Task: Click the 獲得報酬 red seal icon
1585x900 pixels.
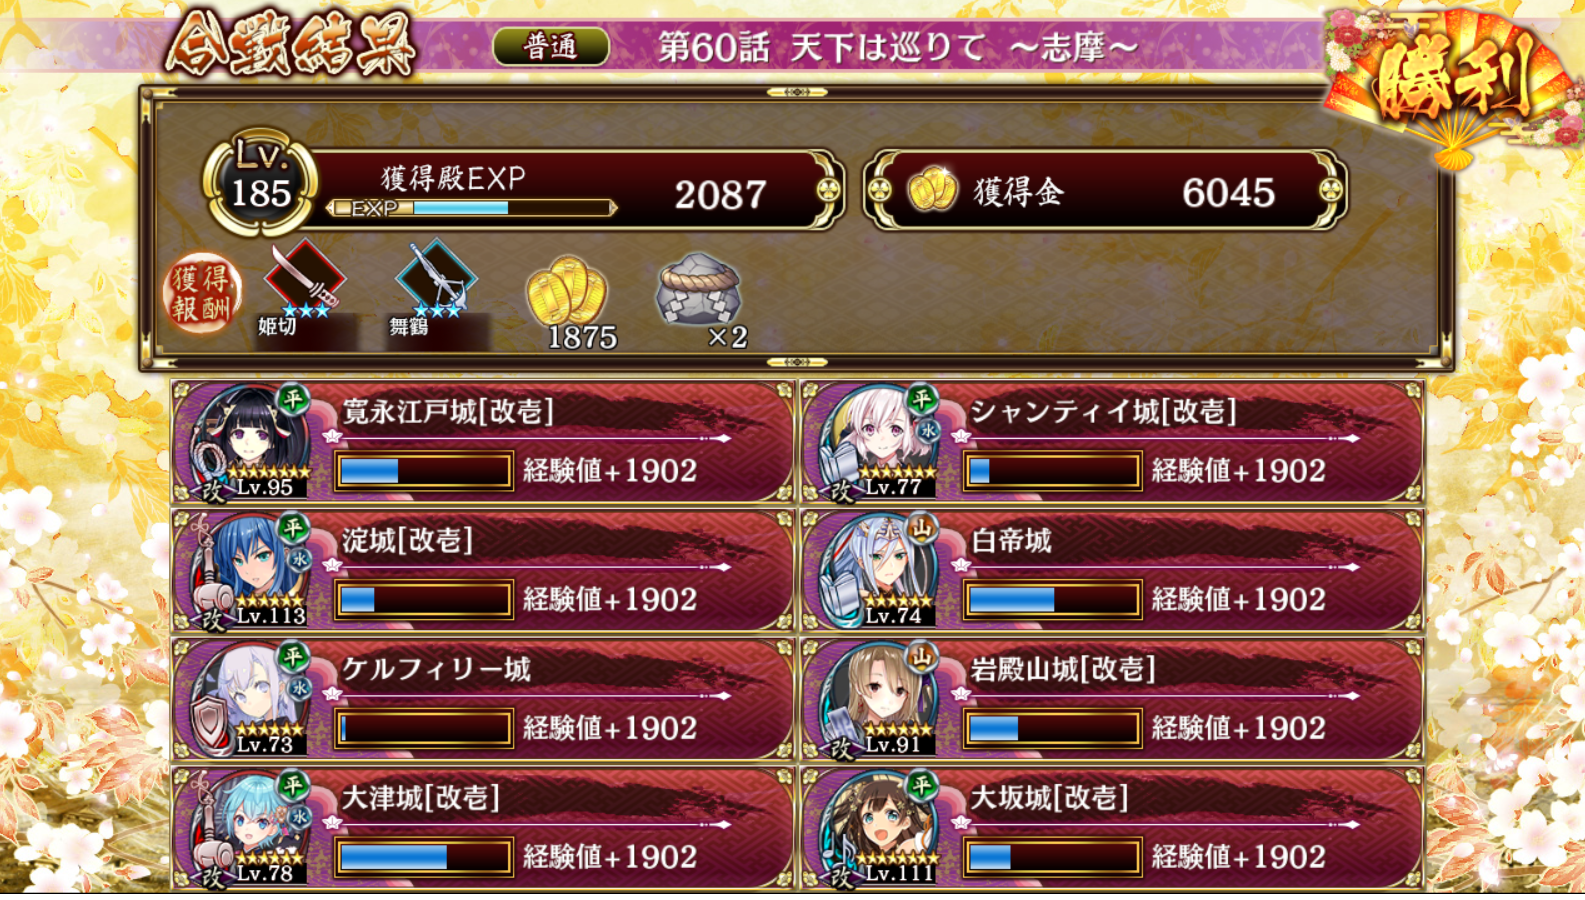Action: pos(203,293)
